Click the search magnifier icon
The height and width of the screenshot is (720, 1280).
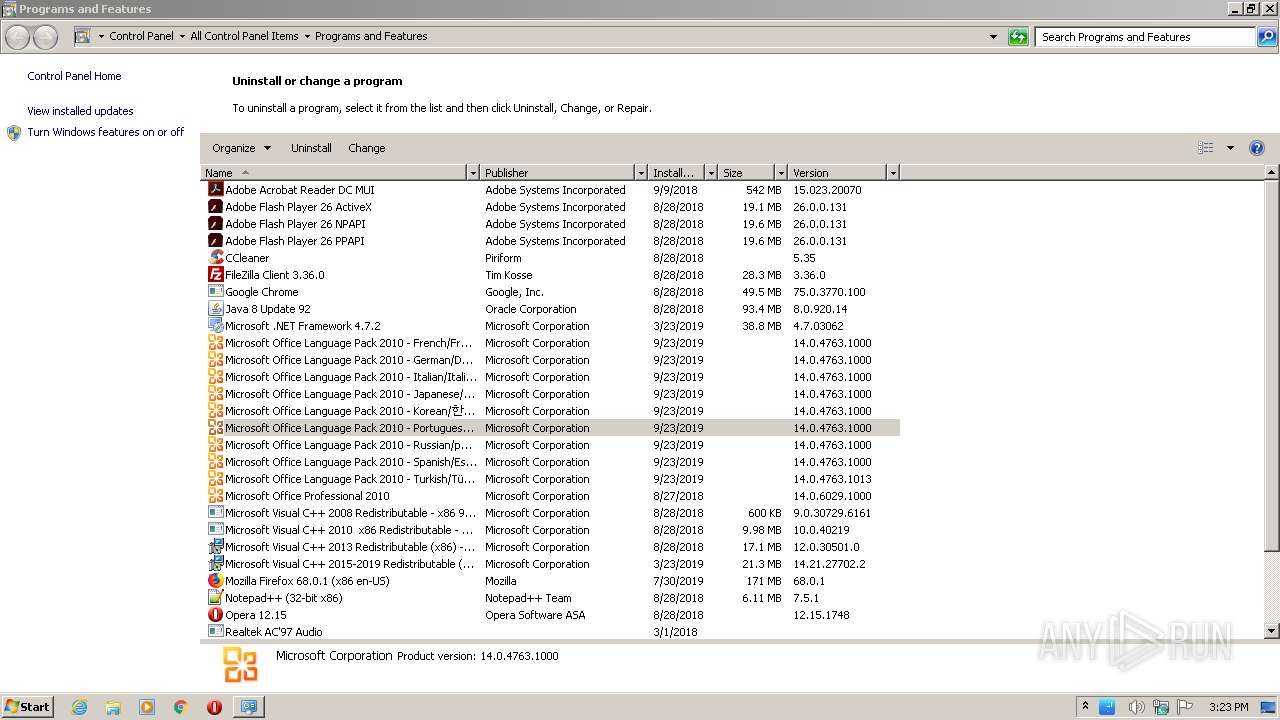[x=1266, y=37]
